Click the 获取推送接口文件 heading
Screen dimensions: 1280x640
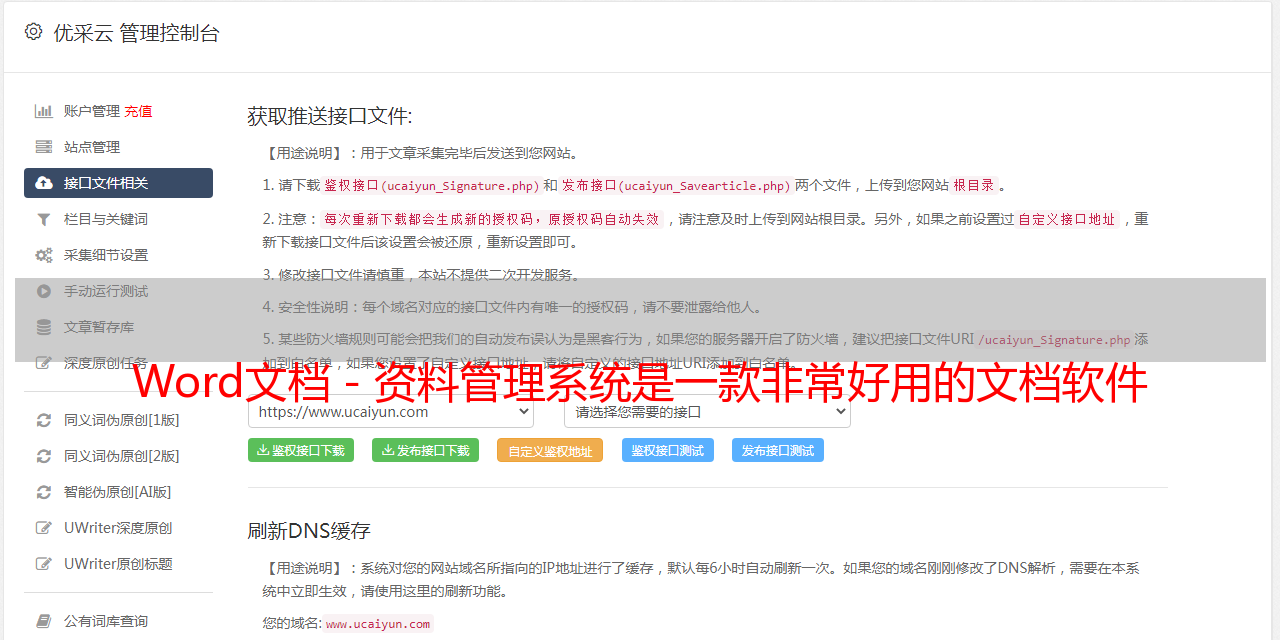point(330,116)
